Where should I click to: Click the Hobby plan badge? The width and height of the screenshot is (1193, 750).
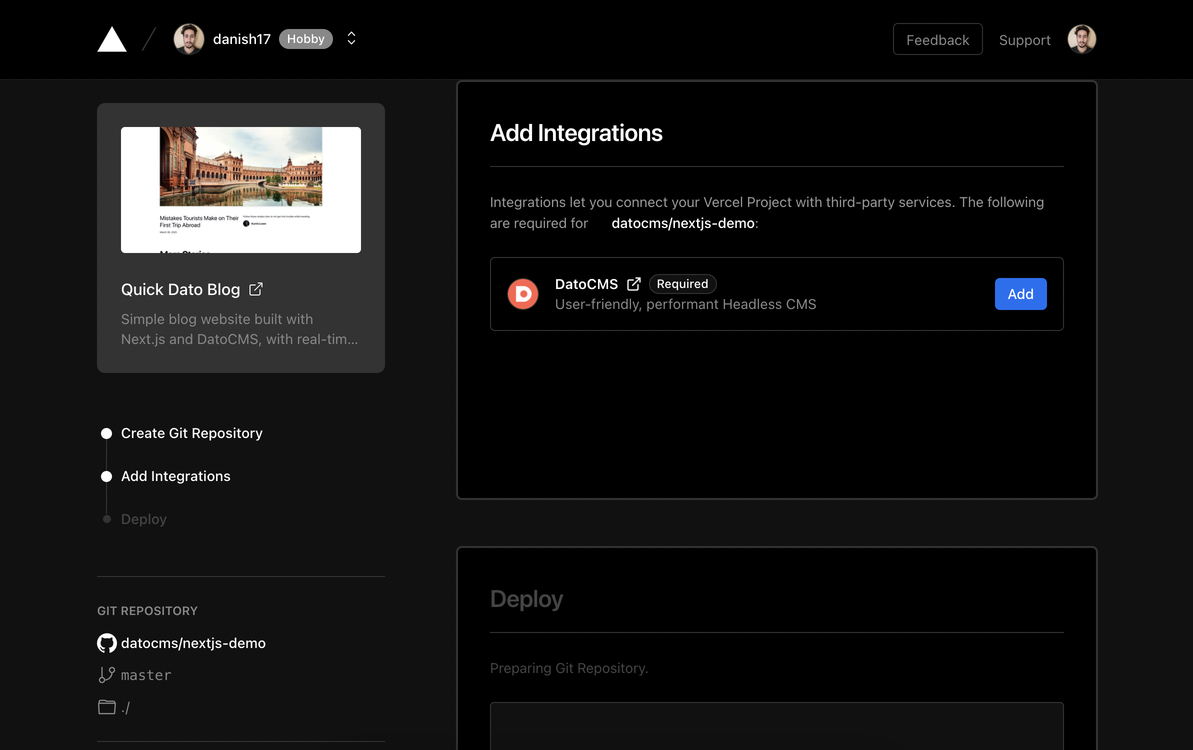306,39
